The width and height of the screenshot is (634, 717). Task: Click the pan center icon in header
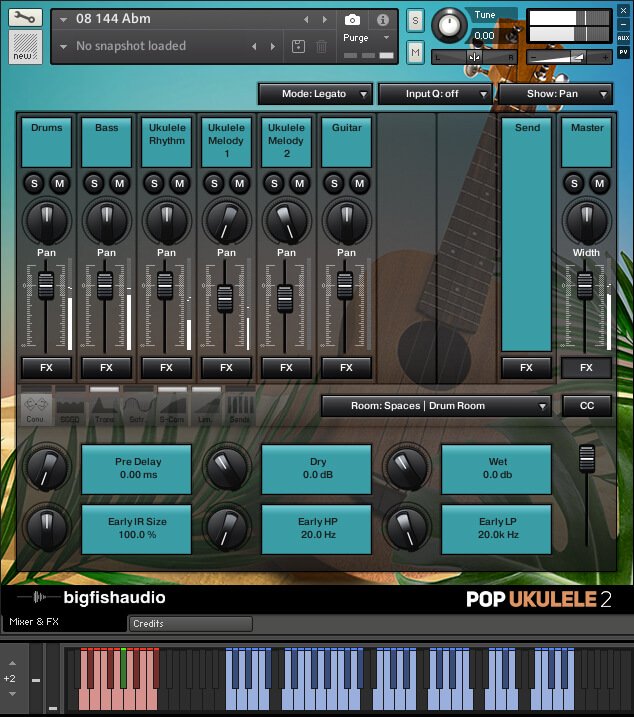474,57
